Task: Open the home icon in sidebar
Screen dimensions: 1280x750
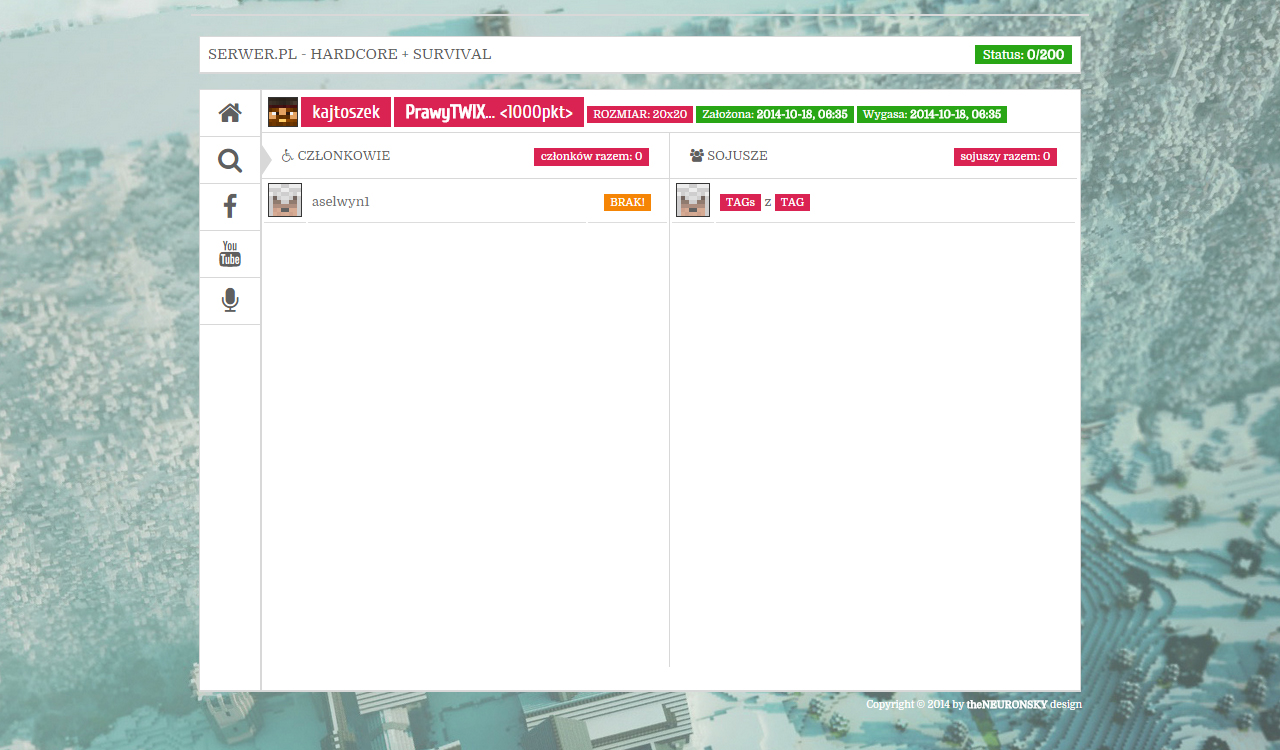Action: (x=230, y=113)
